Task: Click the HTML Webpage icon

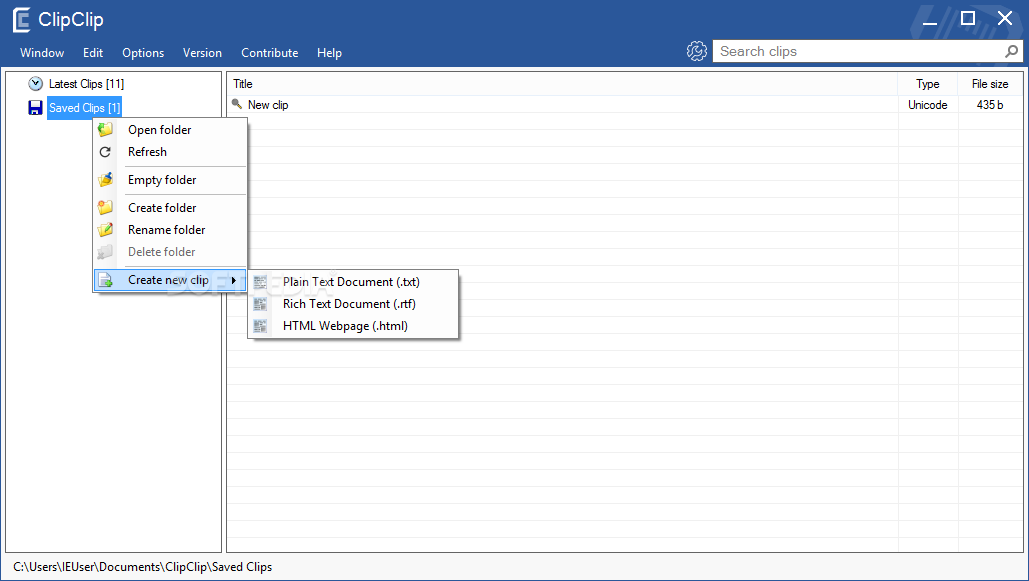Action: 261,326
